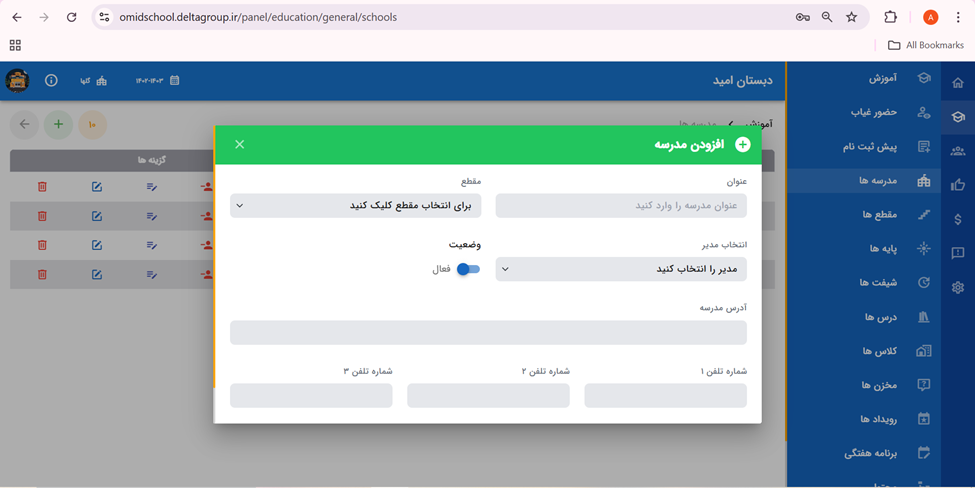This screenshot has height=488, width=975.
Task: Open the school avatar in the header
Action: point(17,80)
